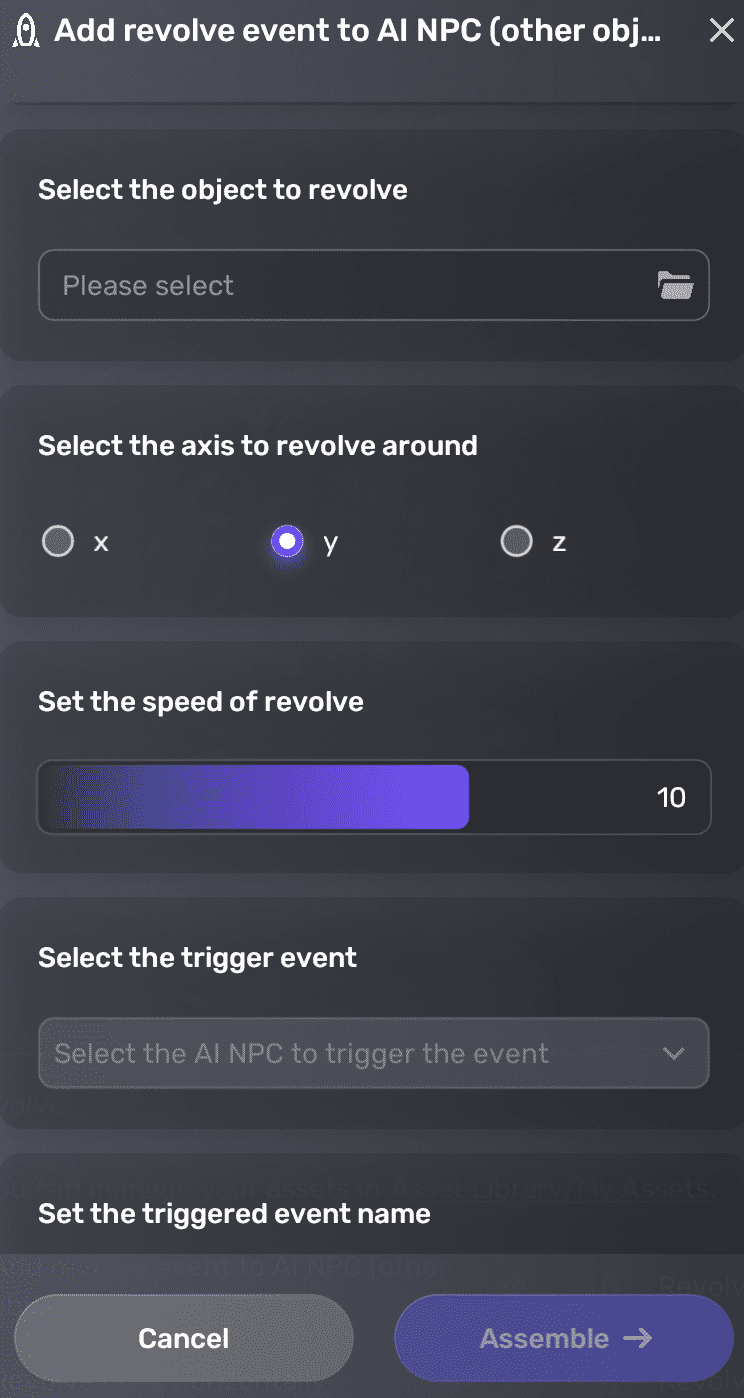
Task: Click the arrow icon on Assemble button
Action: point(637,1338)
